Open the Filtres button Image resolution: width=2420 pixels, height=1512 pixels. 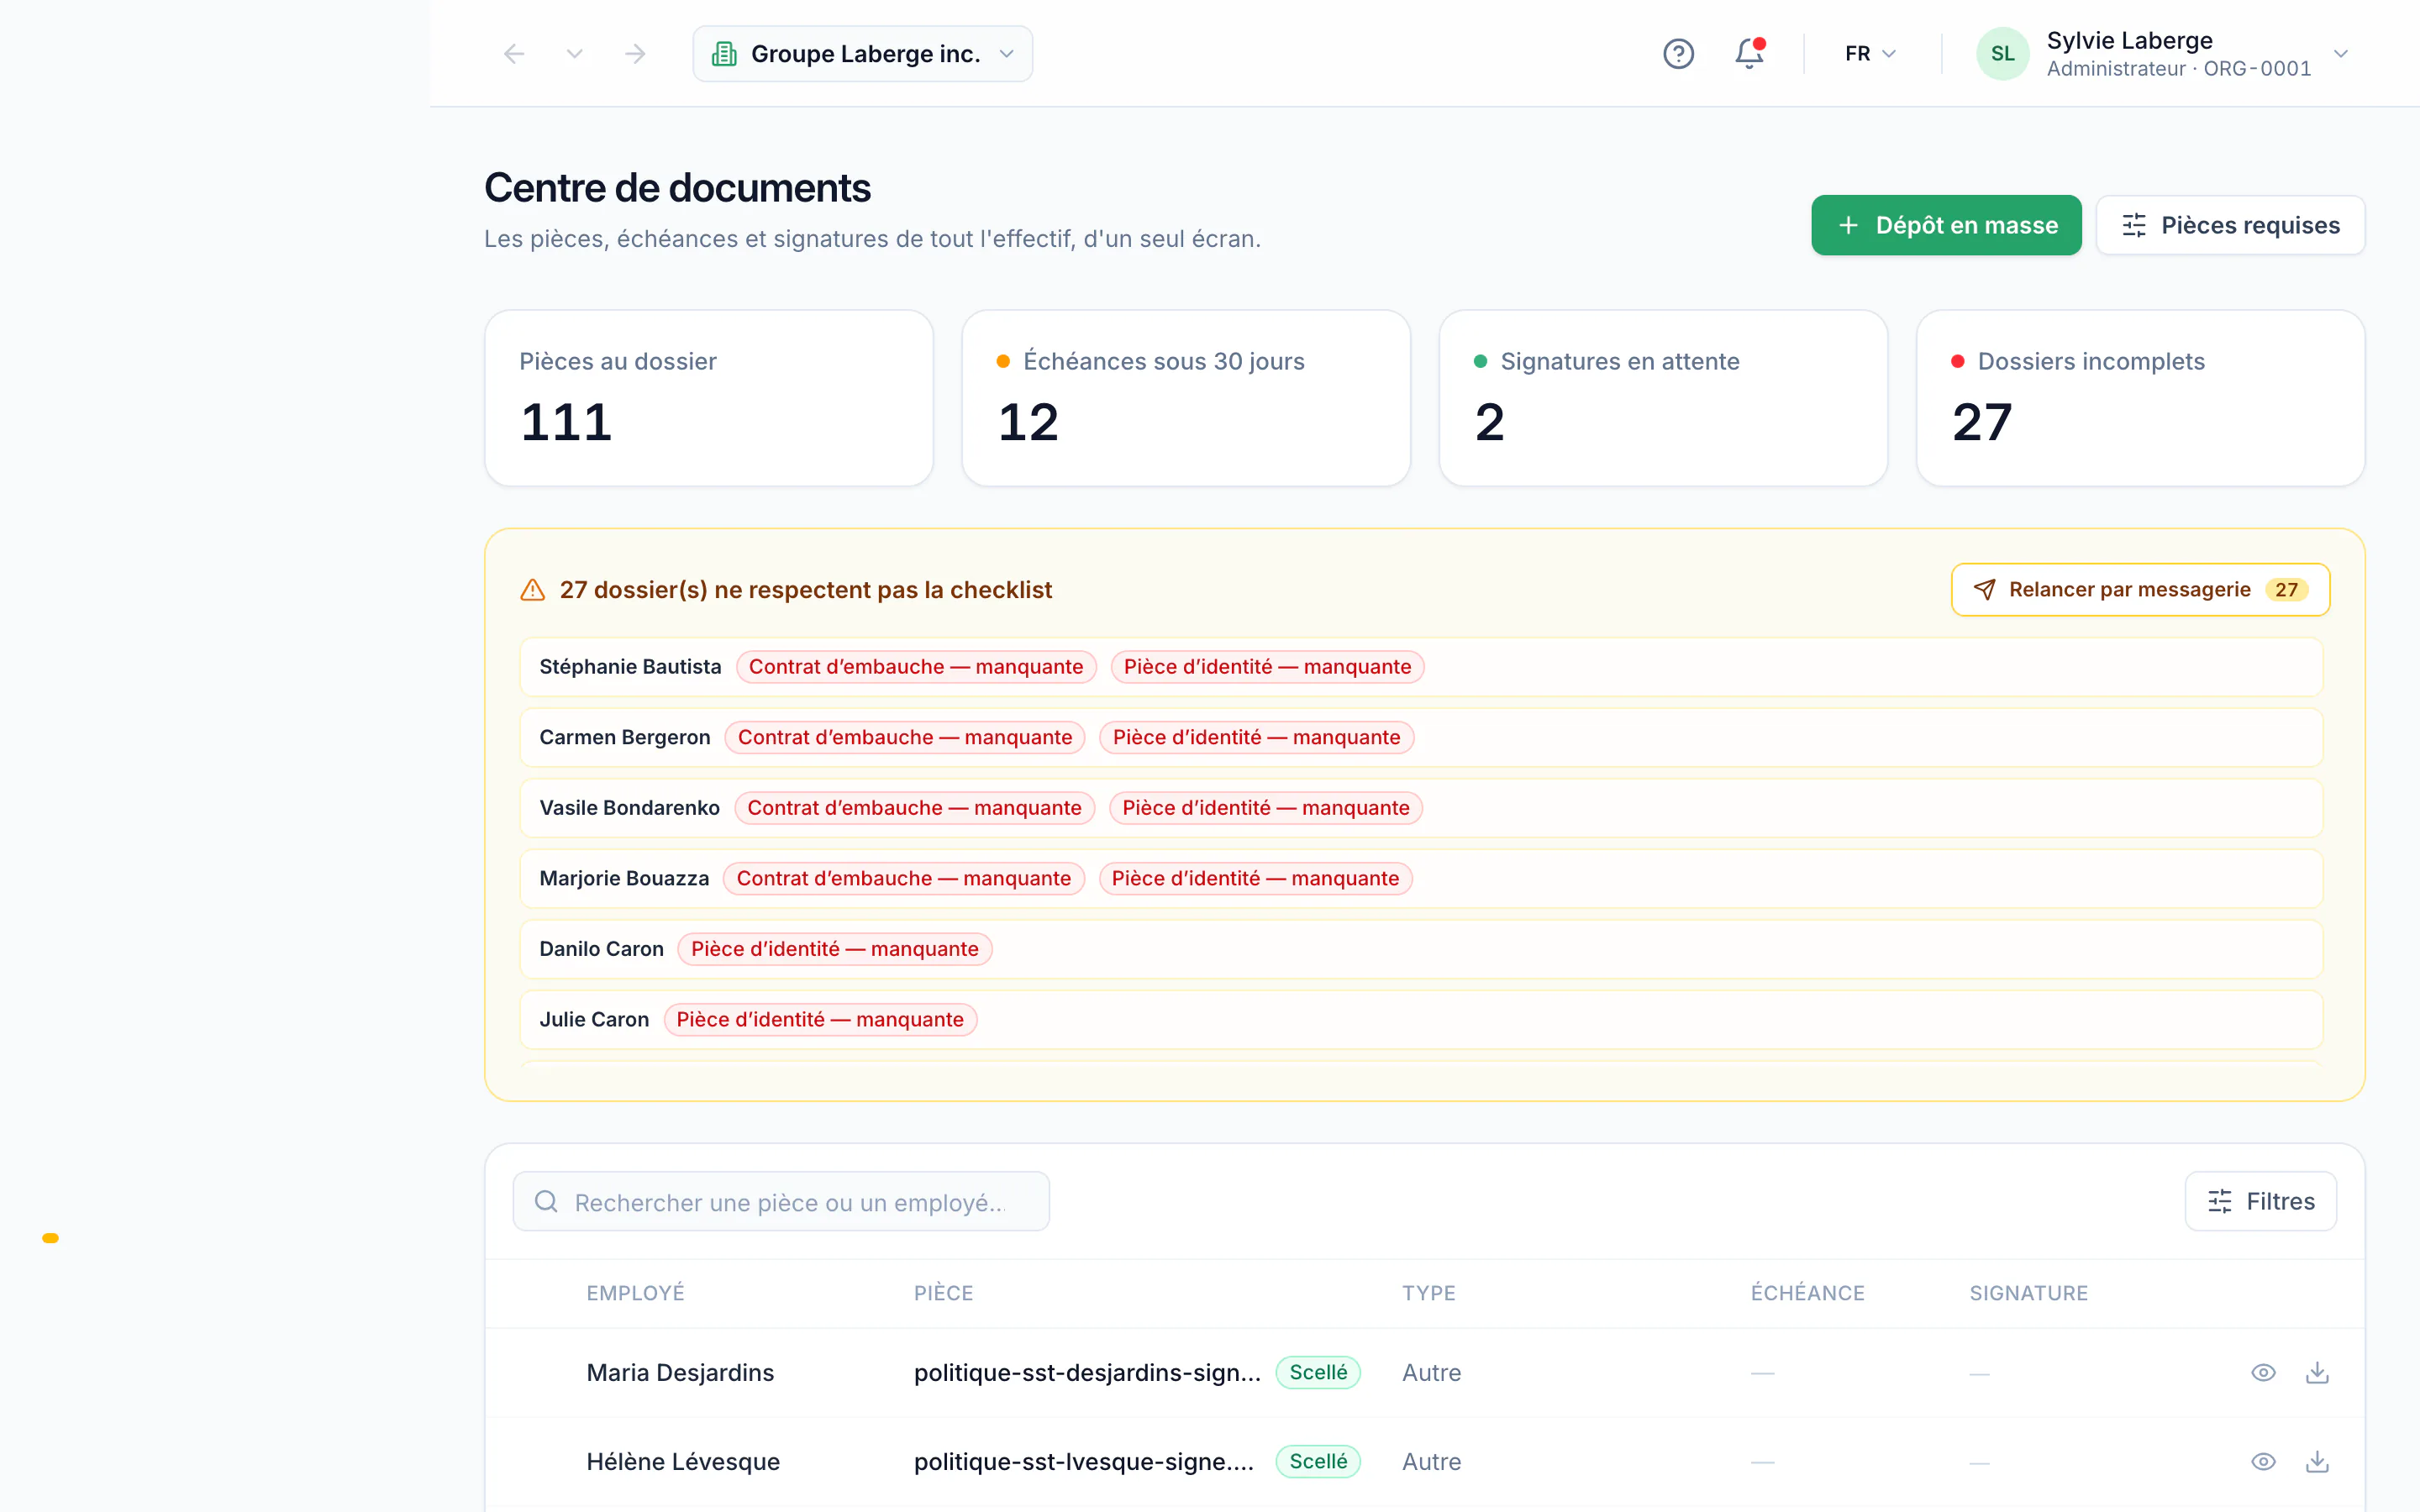[x=2260, y=1202]
